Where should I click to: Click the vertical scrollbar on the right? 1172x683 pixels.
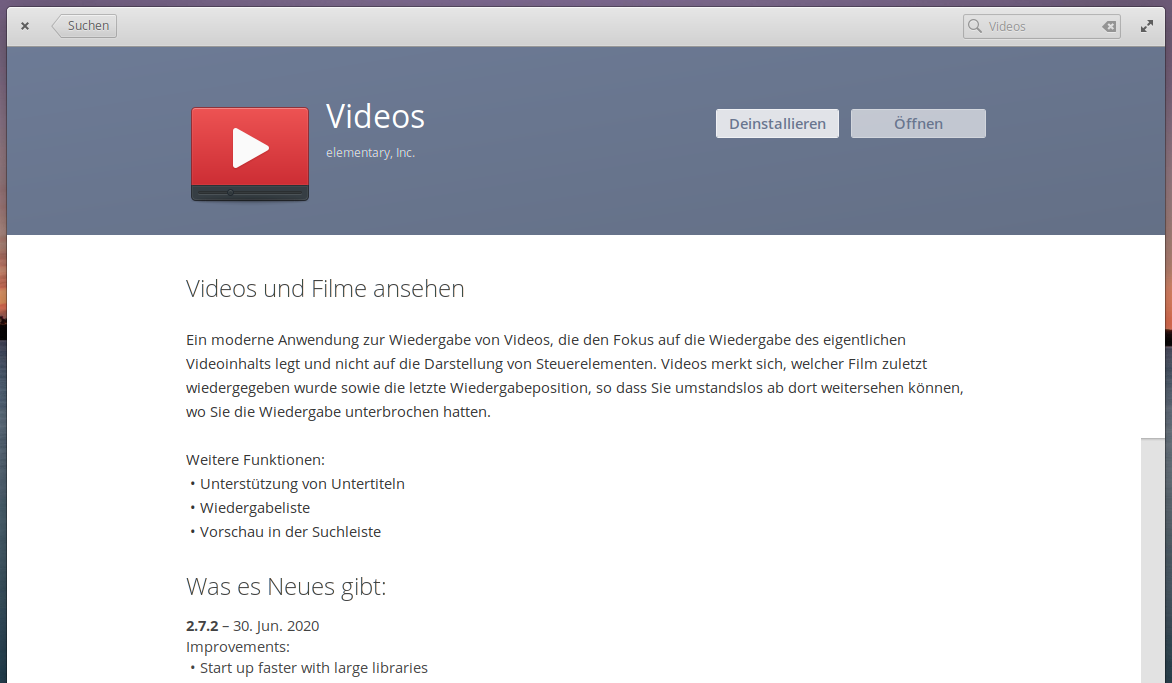pyautogui.click(x=1152, y=560)
